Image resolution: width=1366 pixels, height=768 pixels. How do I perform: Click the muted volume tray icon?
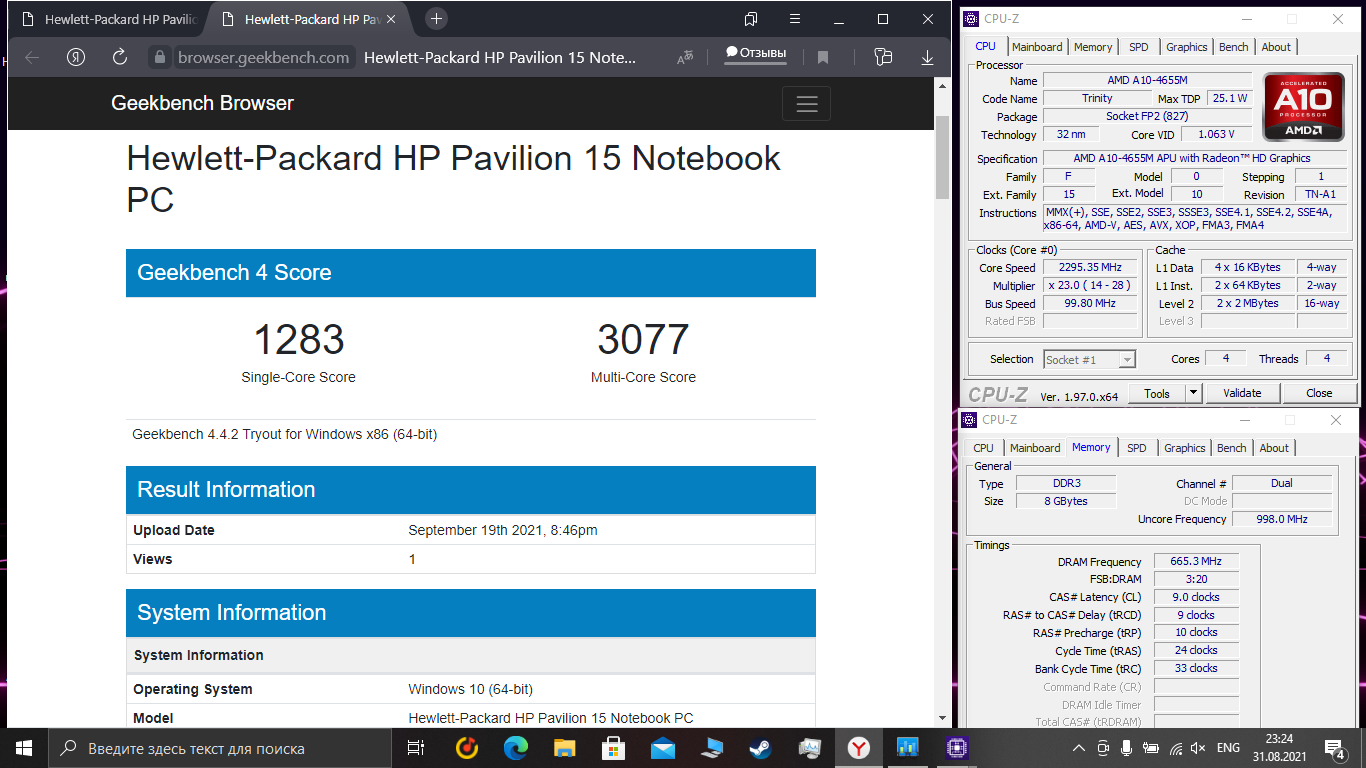click(x=1198, y=748)
